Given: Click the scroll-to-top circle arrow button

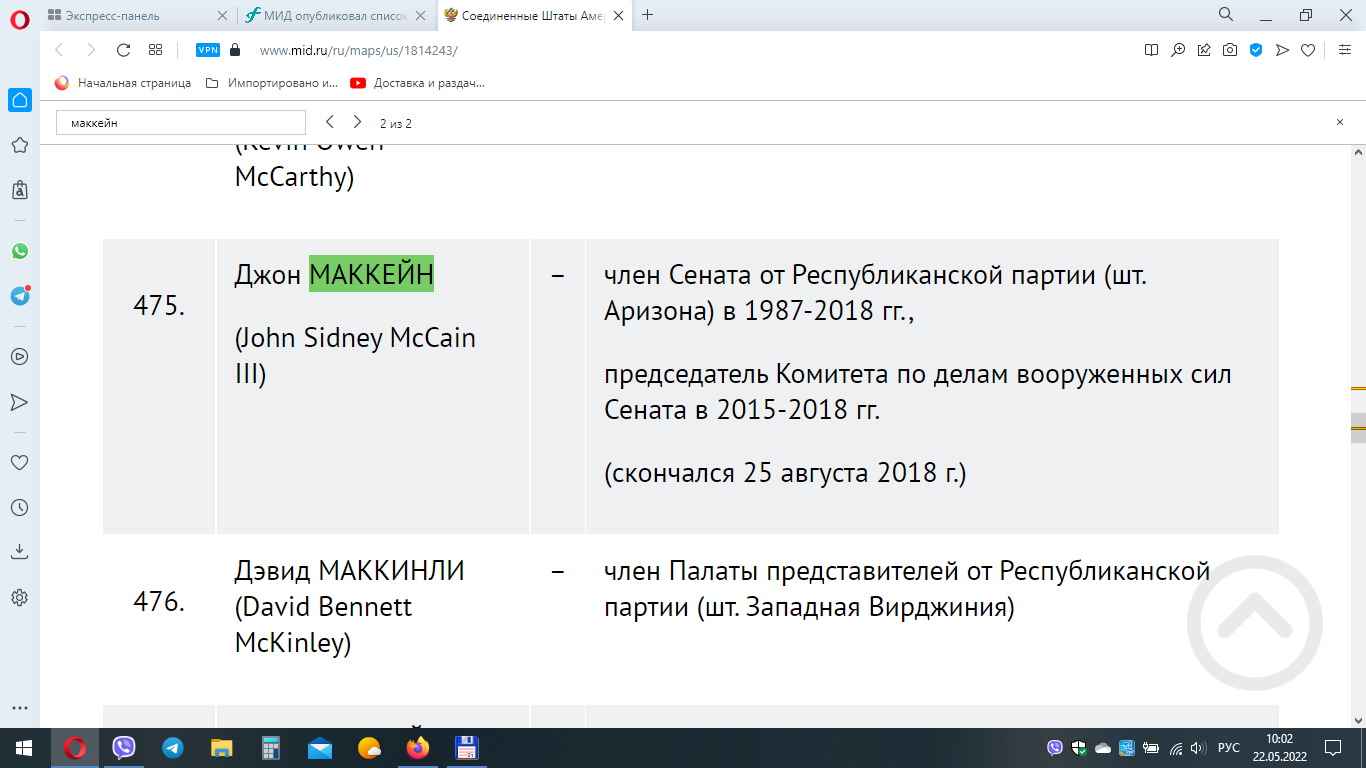Looking at the screenshot, I should point(1254,624).
